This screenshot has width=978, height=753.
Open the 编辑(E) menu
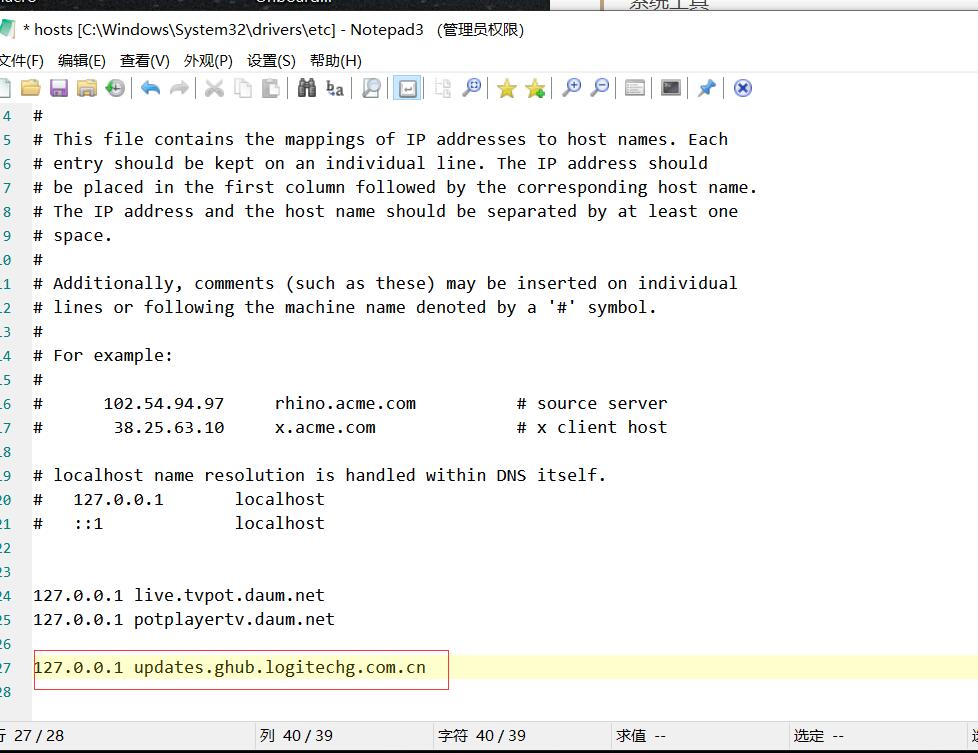coord(82,61)
